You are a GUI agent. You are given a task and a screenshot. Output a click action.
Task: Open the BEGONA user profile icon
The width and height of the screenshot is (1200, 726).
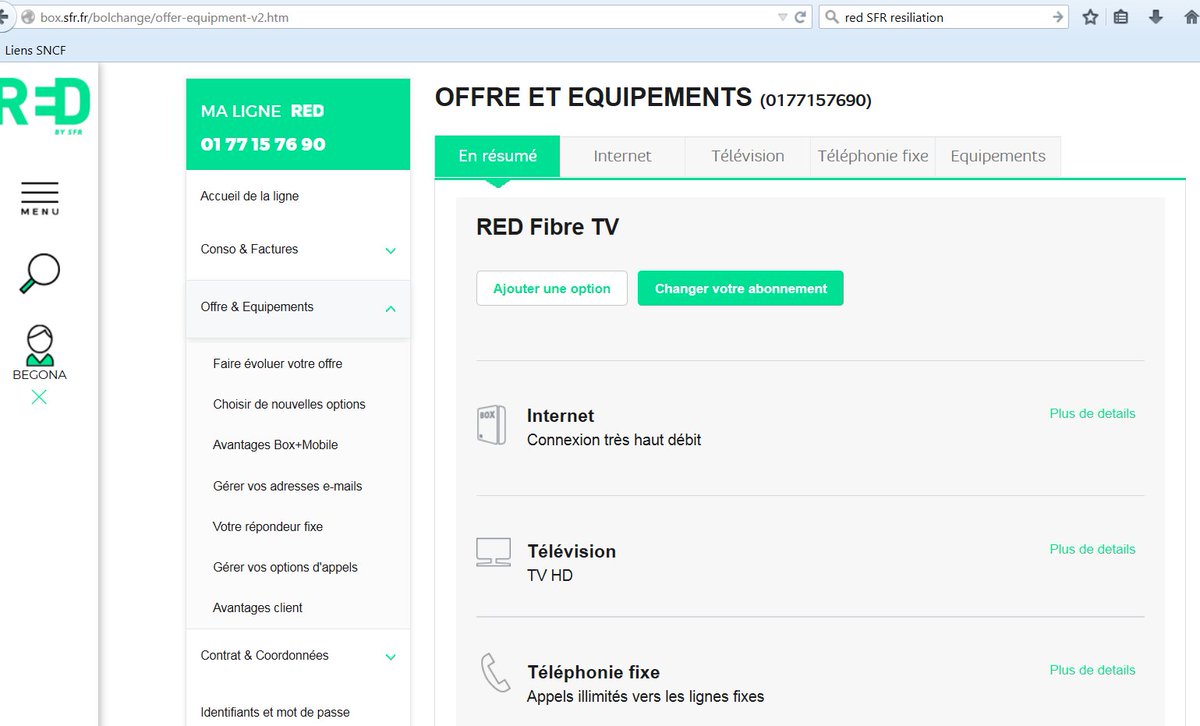(x=40, y=353)
